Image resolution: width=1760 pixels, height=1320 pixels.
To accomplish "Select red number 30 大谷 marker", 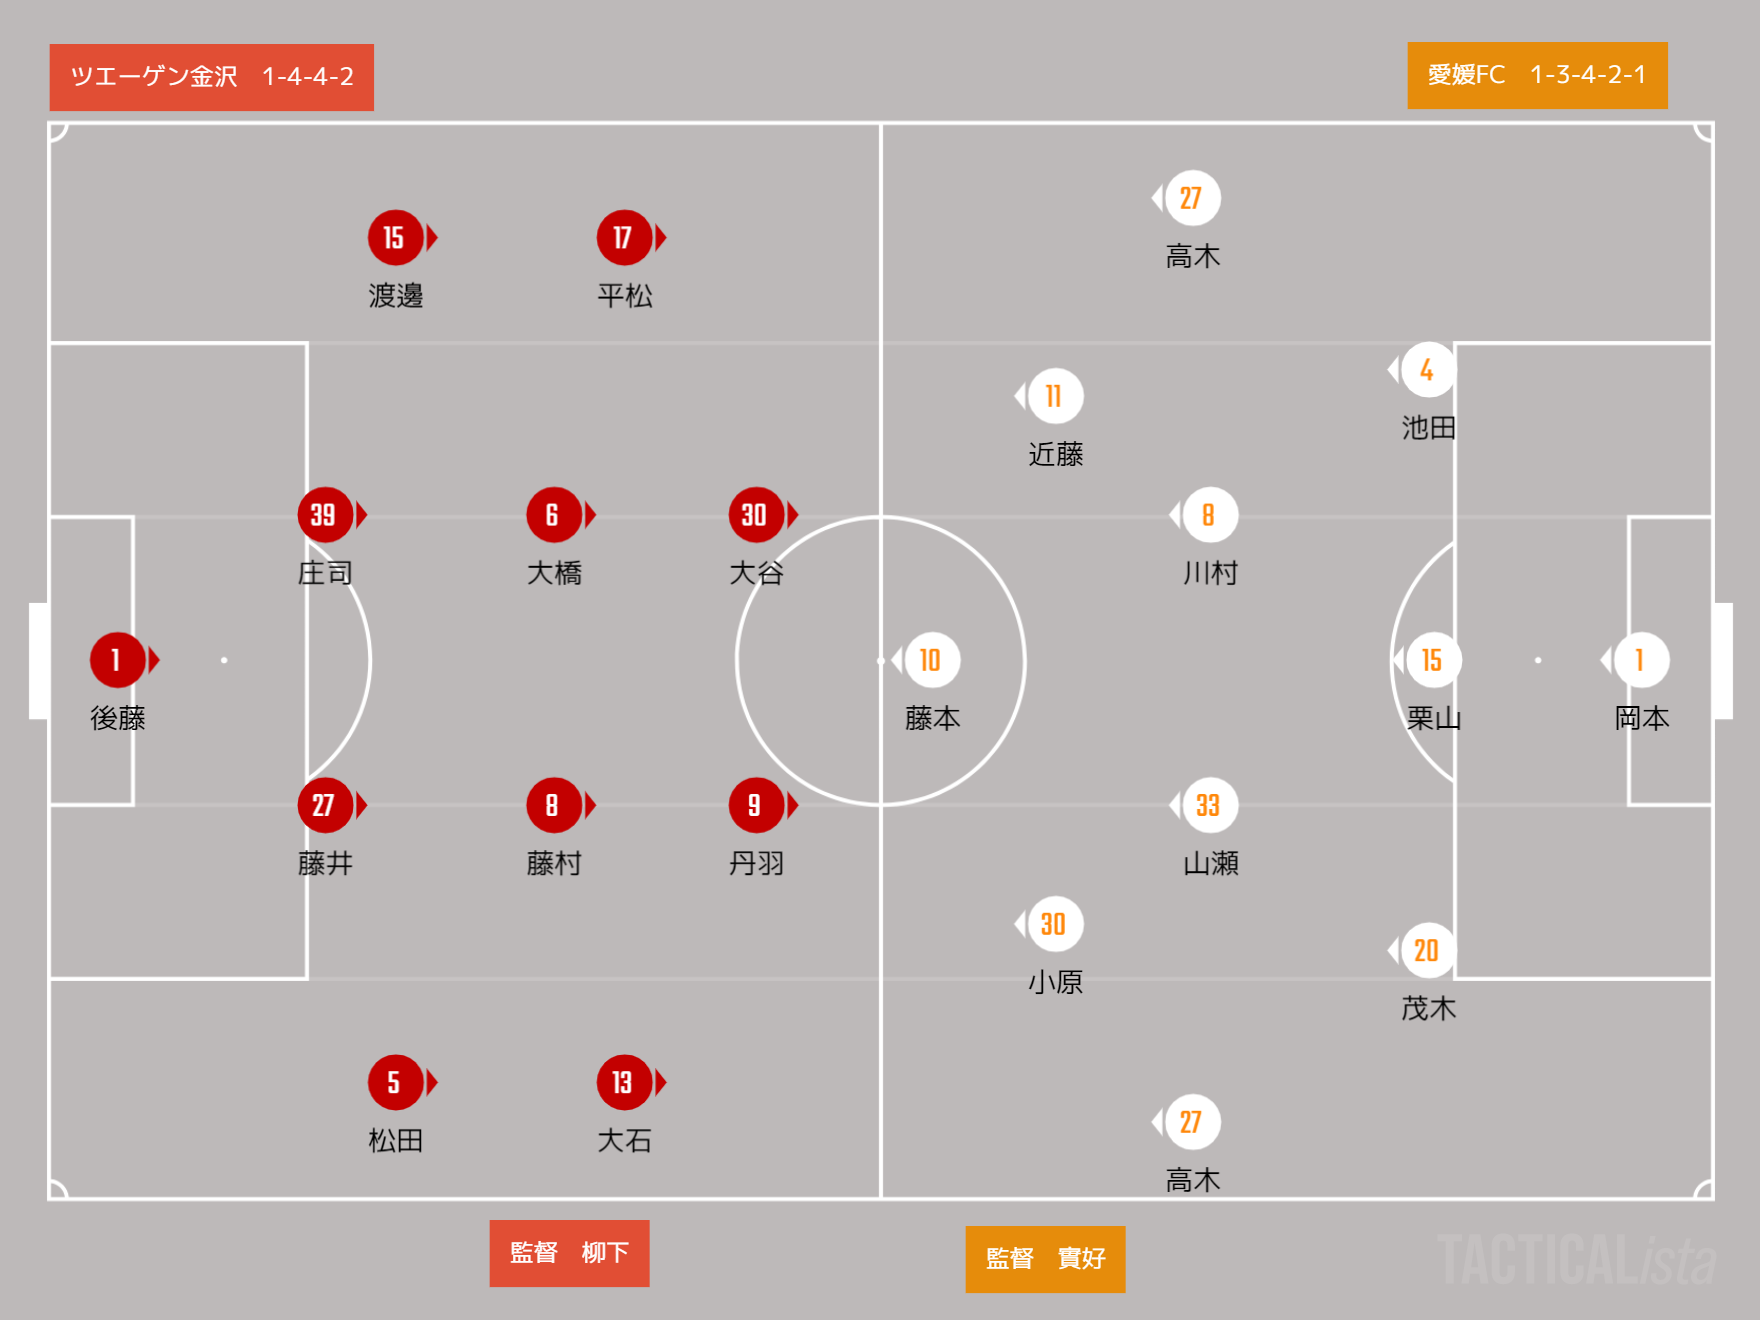I will (756, 515).
